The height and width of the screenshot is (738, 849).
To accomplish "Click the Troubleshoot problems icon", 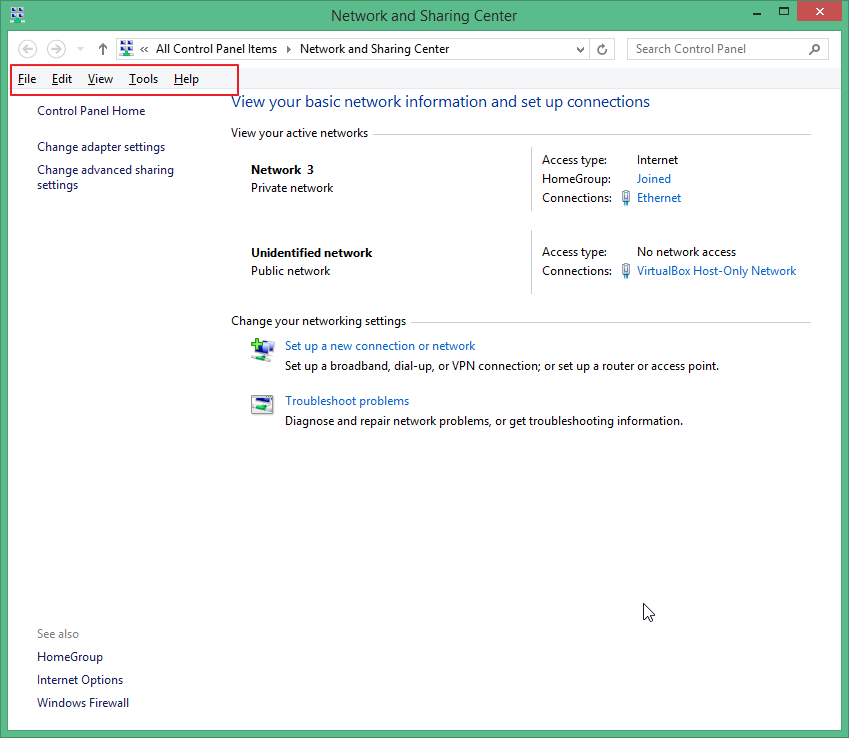I will click(262, 404).
